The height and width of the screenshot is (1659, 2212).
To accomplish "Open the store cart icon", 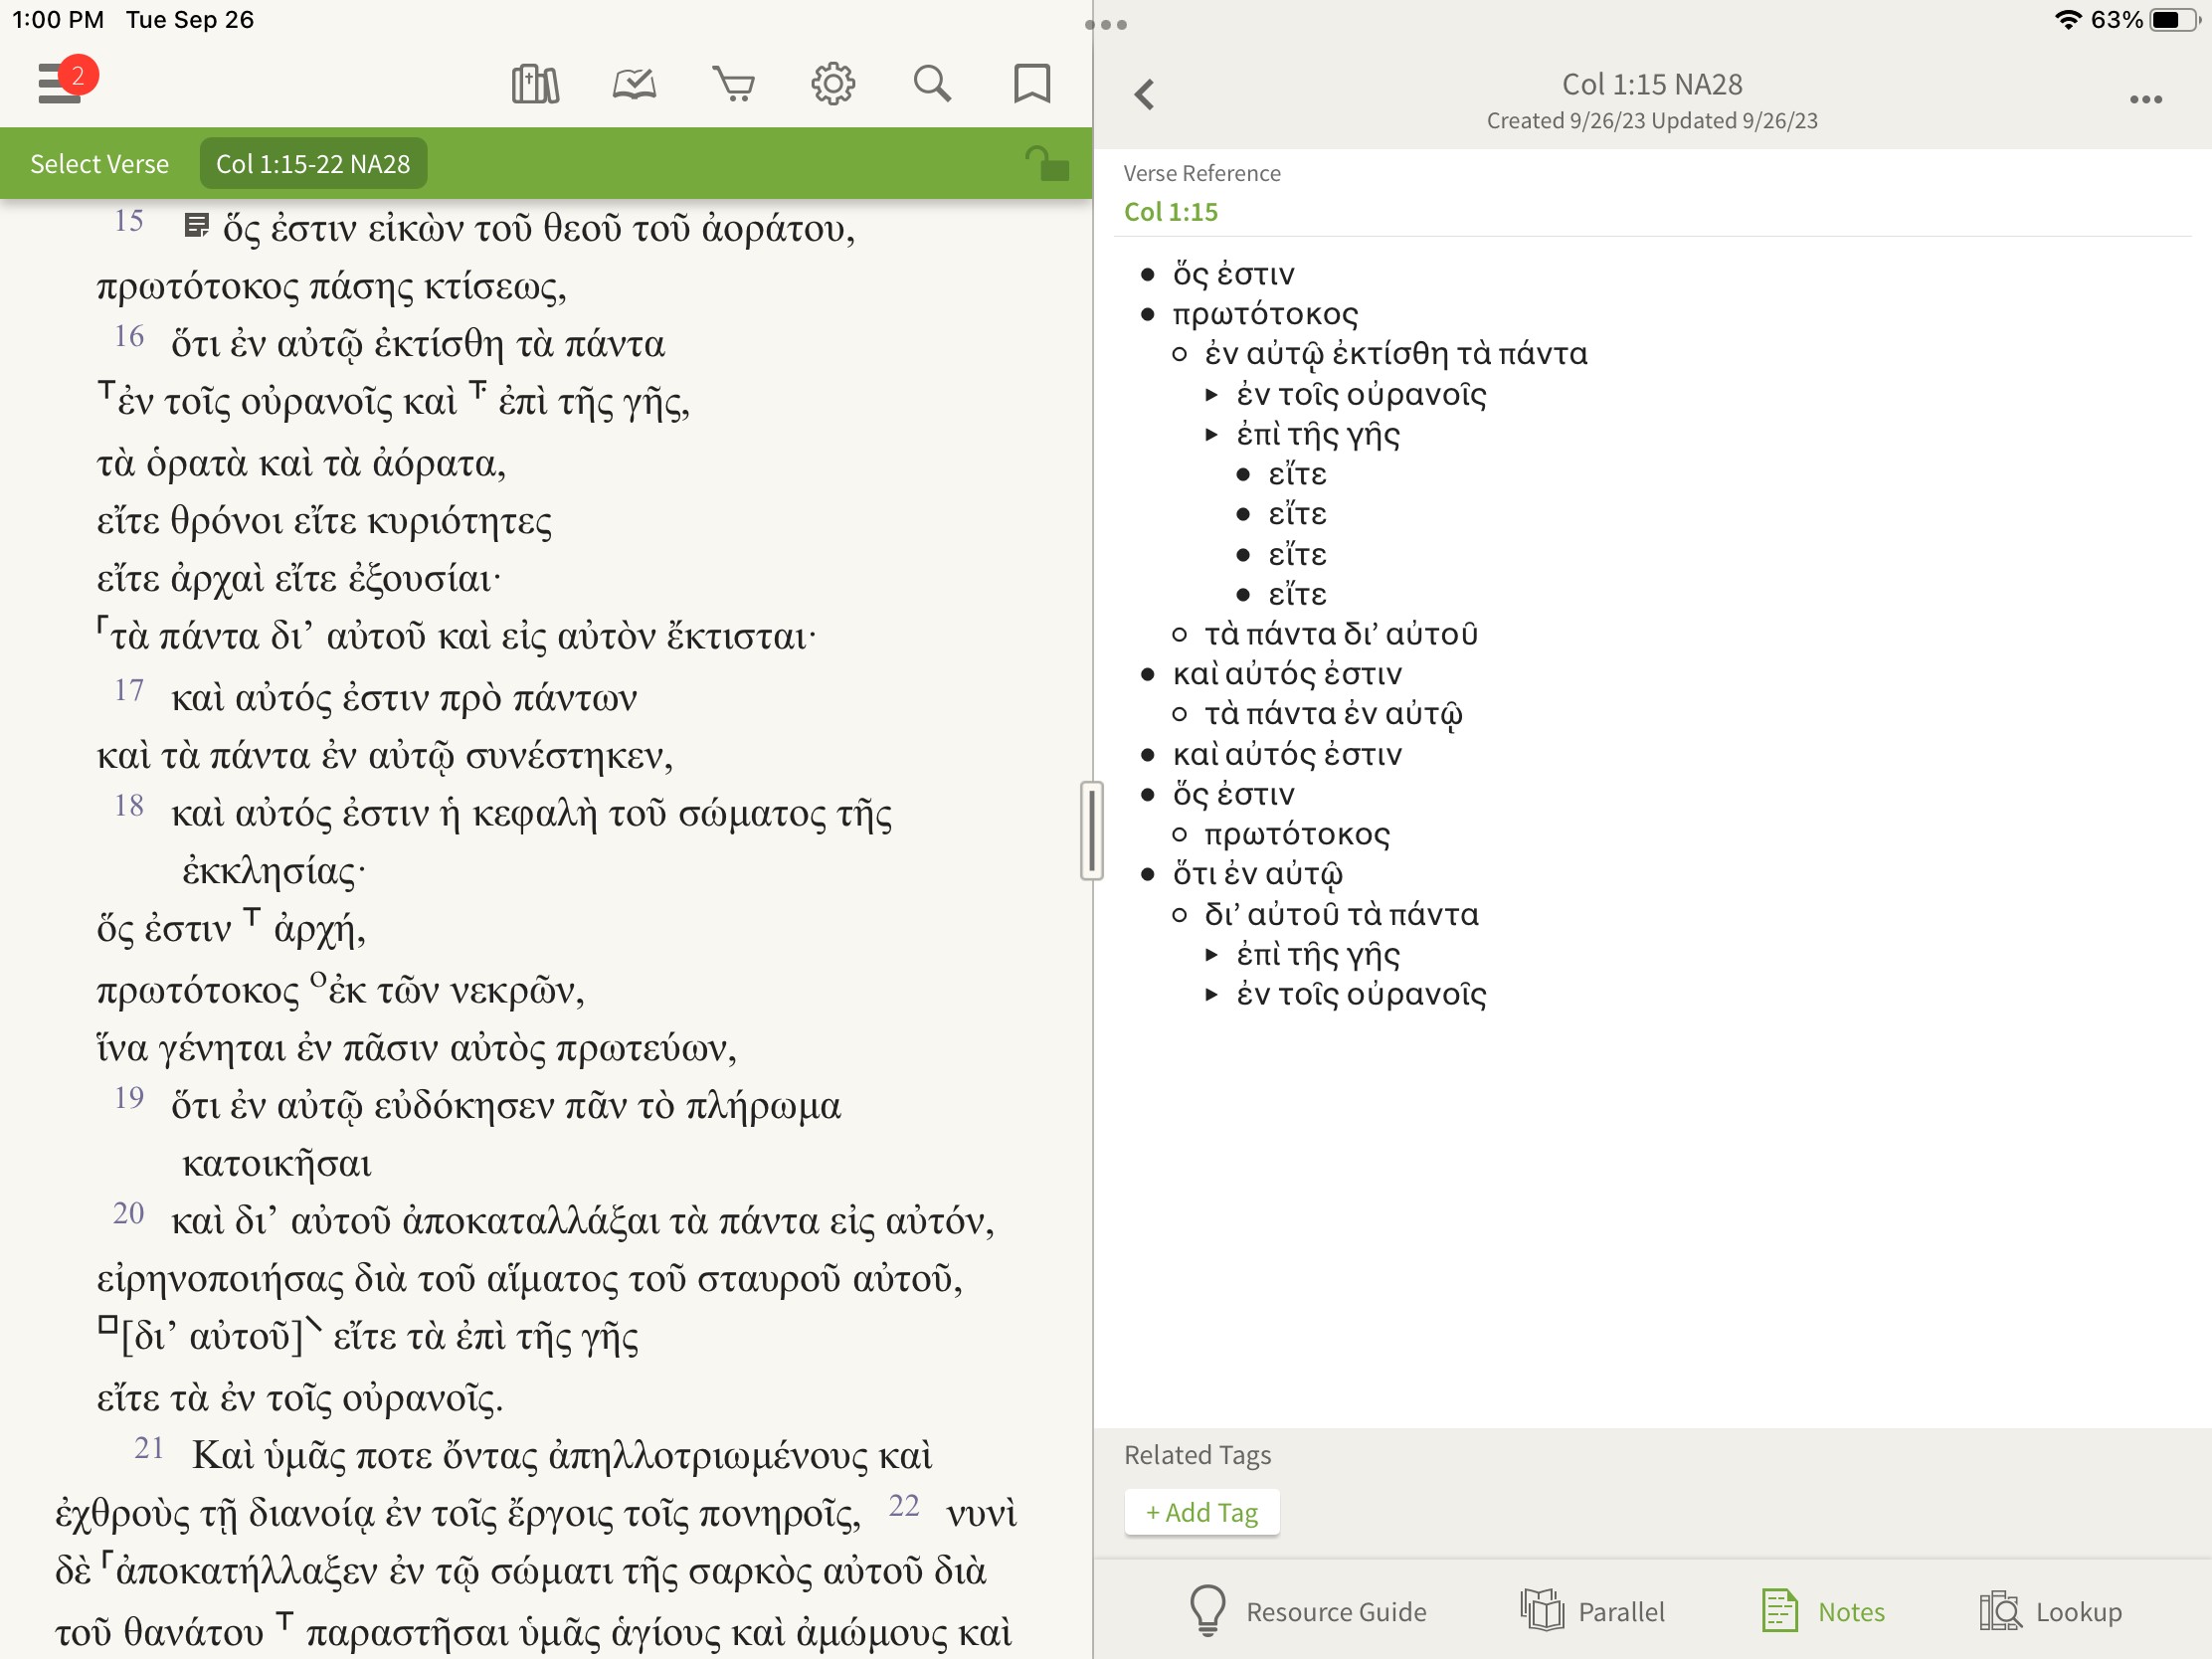I will [x=733, y=84].
